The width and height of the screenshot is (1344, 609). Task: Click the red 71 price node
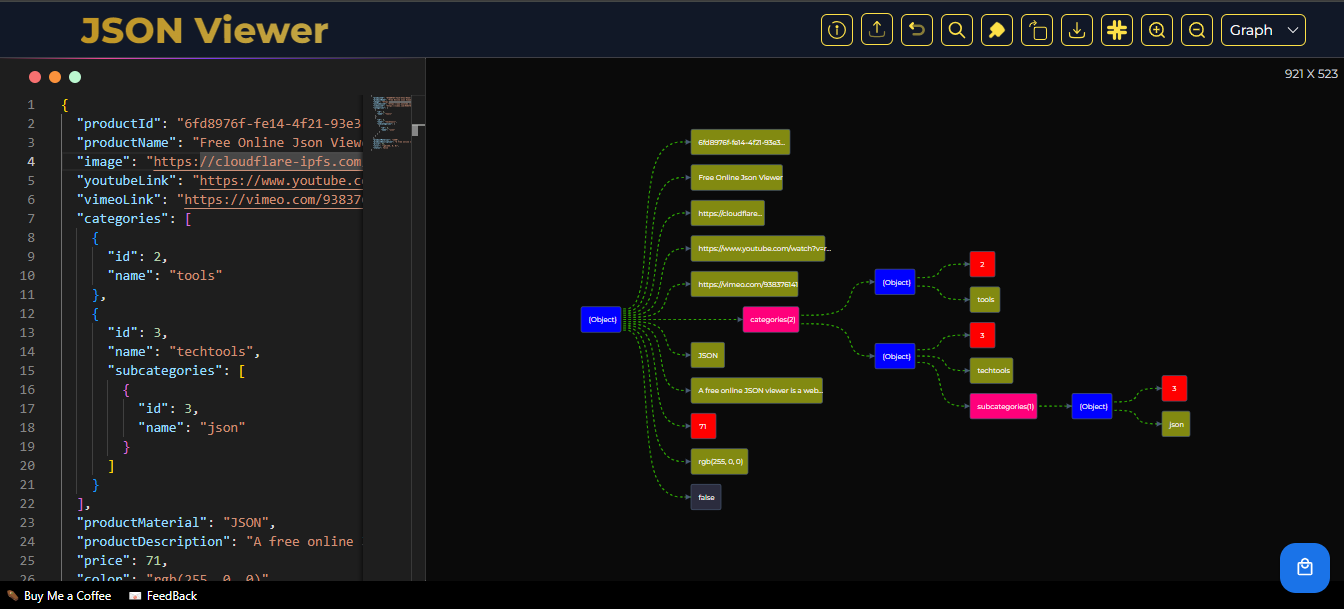coord(704,426)
